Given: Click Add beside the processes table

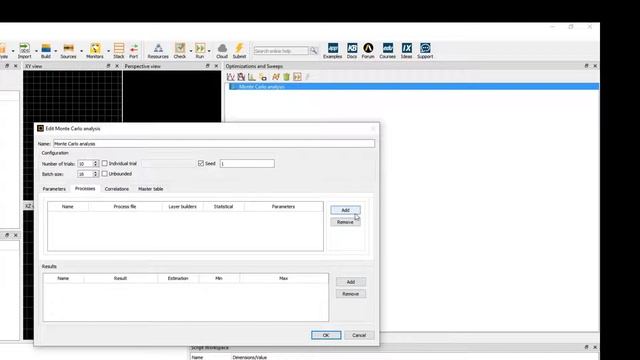Looking at the screenshot, I should point(345,210).
